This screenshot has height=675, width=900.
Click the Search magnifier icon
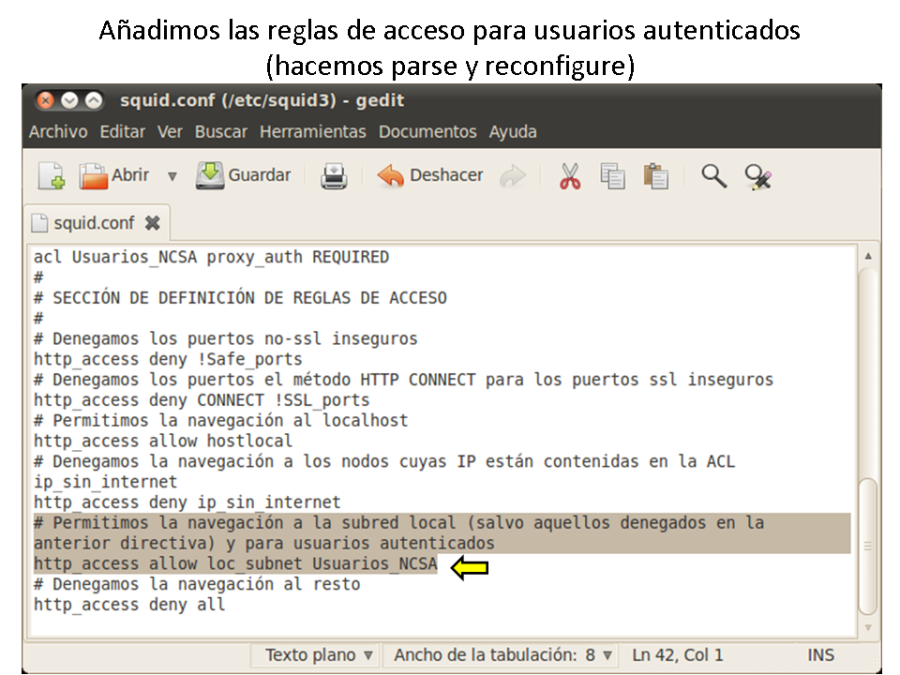713,177
